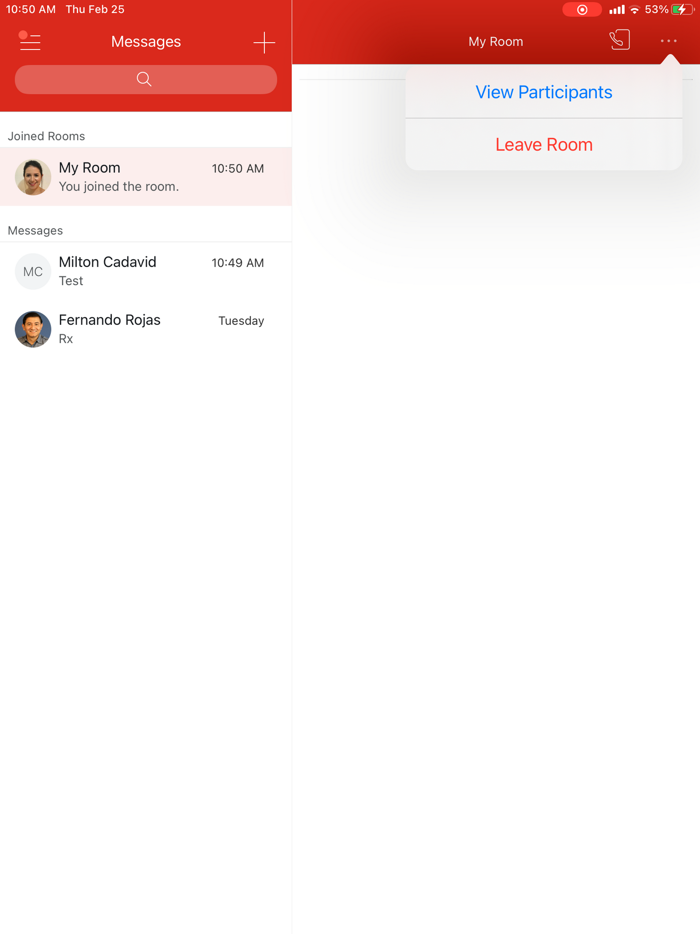Tap the My Room avatar photo
The image size is (700, 934).
[x=33, y=177]
